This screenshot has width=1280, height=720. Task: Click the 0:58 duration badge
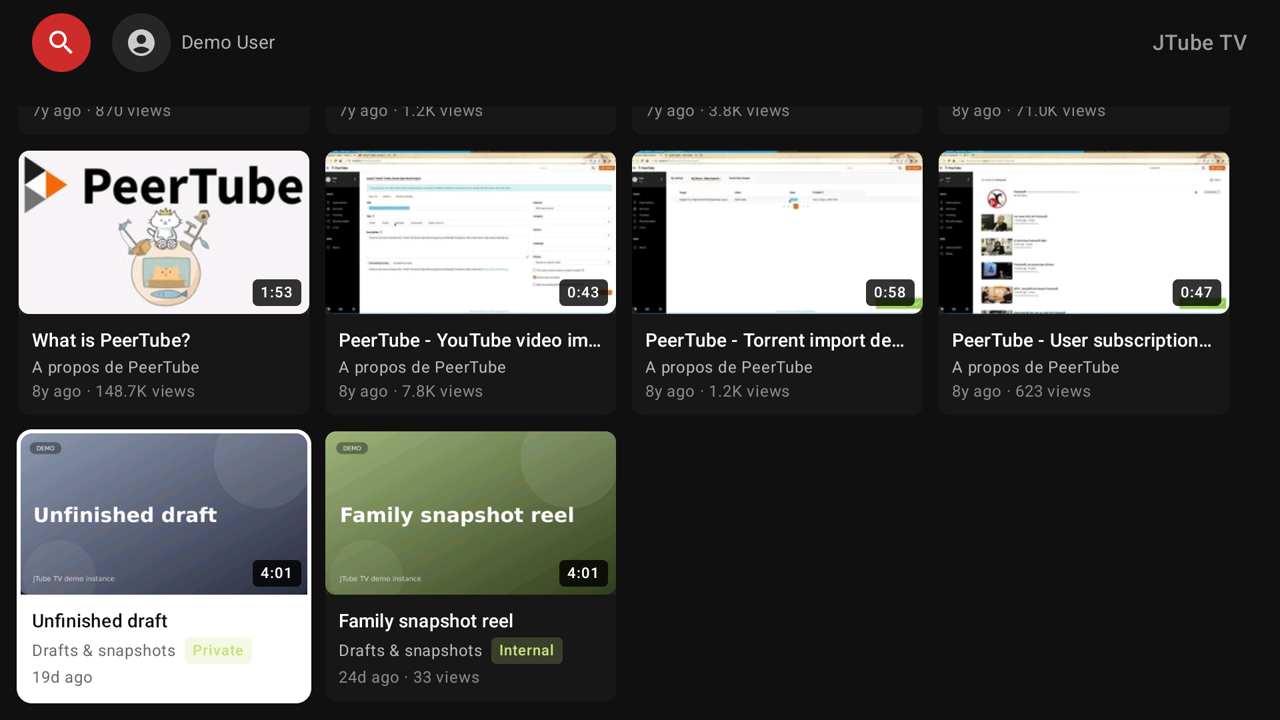click(x=889, y=292)
